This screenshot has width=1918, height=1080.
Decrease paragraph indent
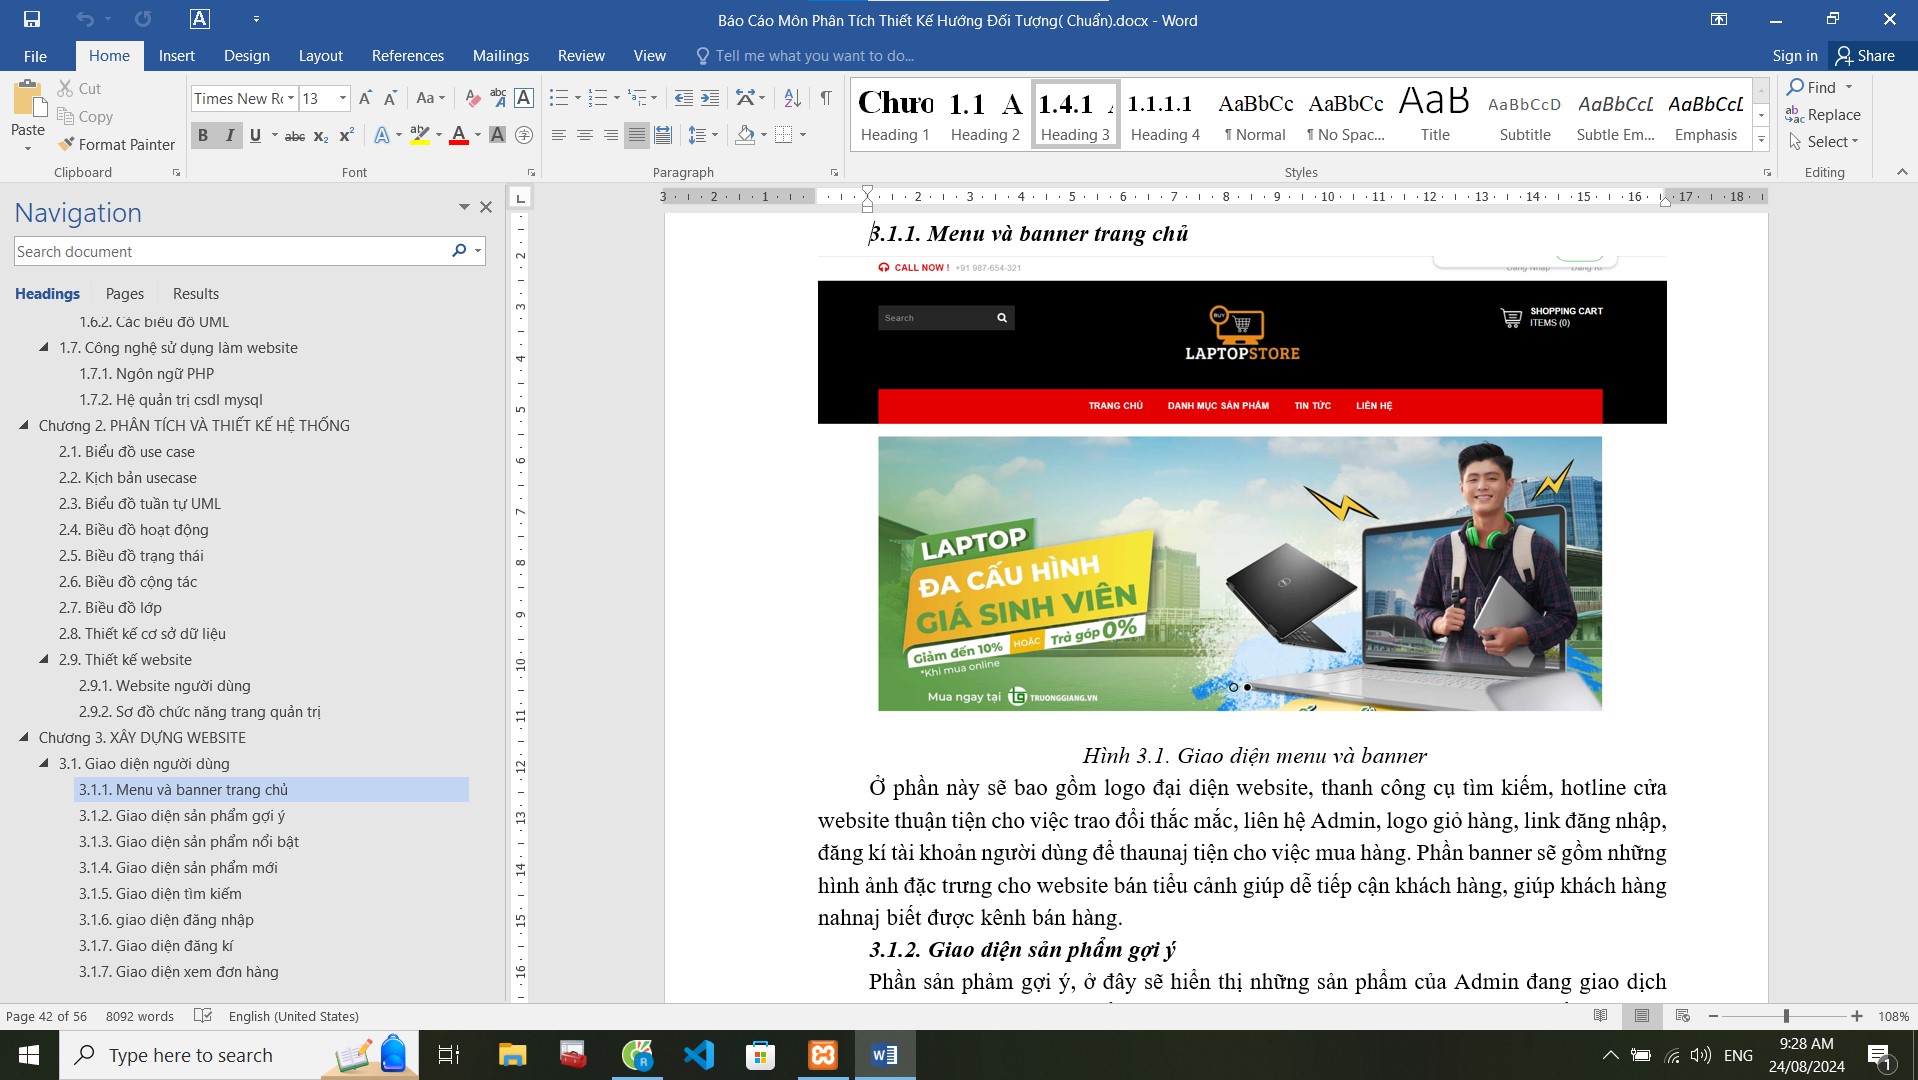683,98
